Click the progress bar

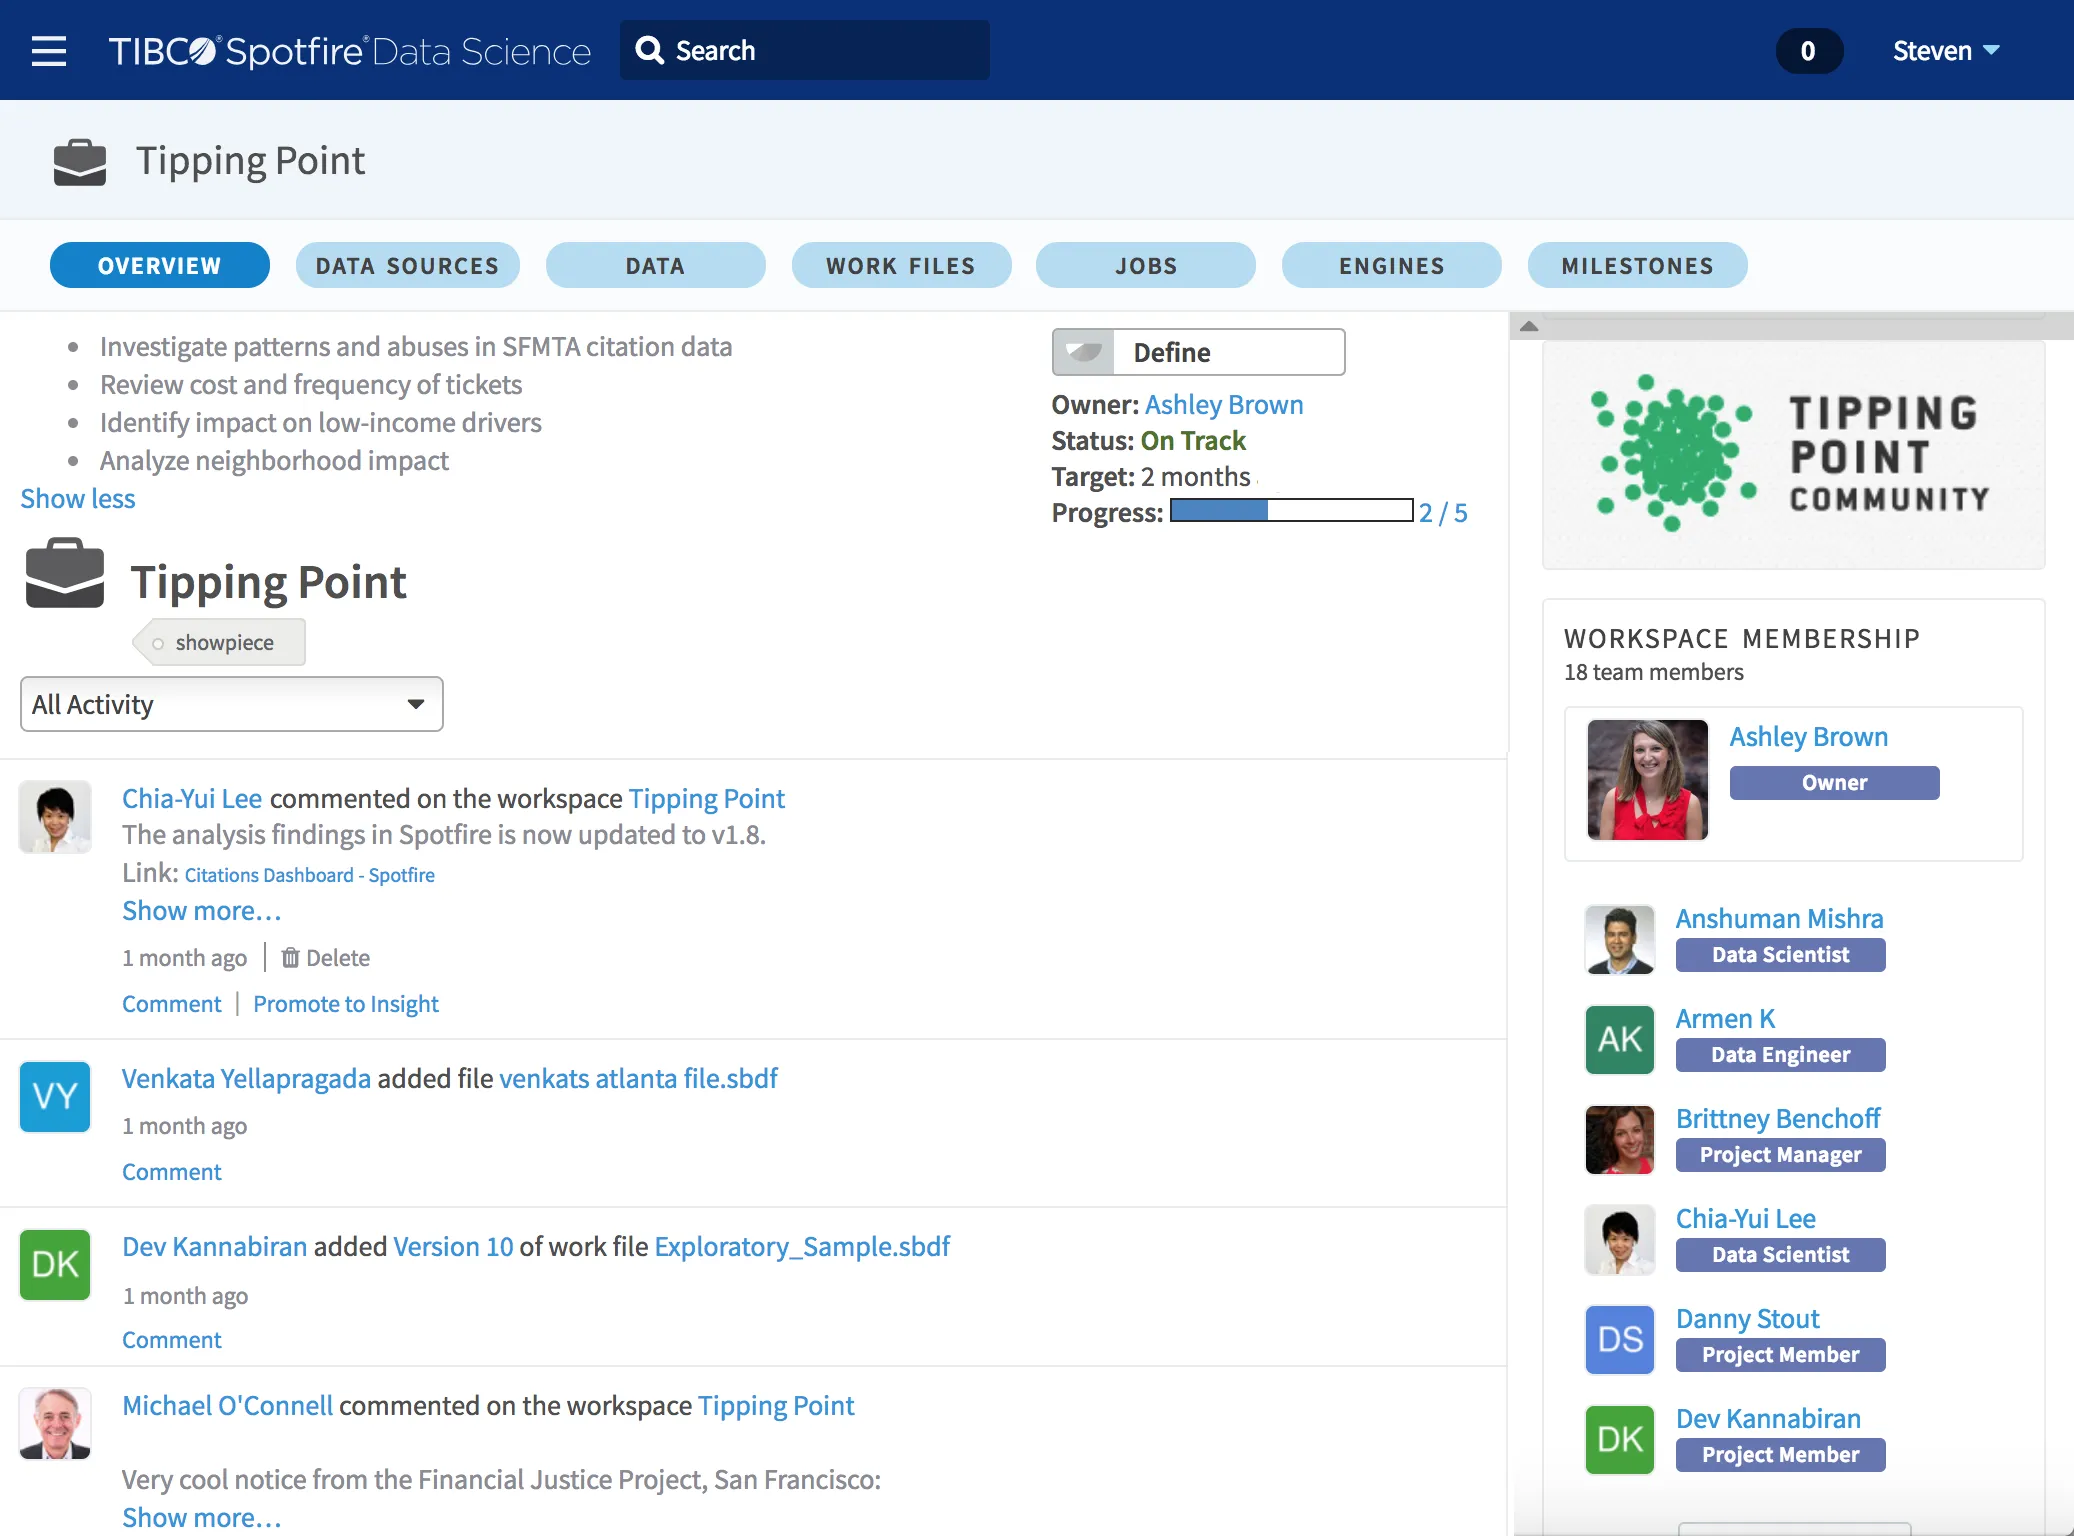(x=1291, y=511)
